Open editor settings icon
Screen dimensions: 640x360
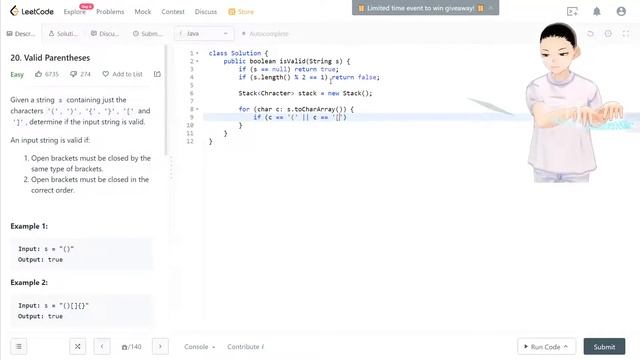(x=608, y=33)
